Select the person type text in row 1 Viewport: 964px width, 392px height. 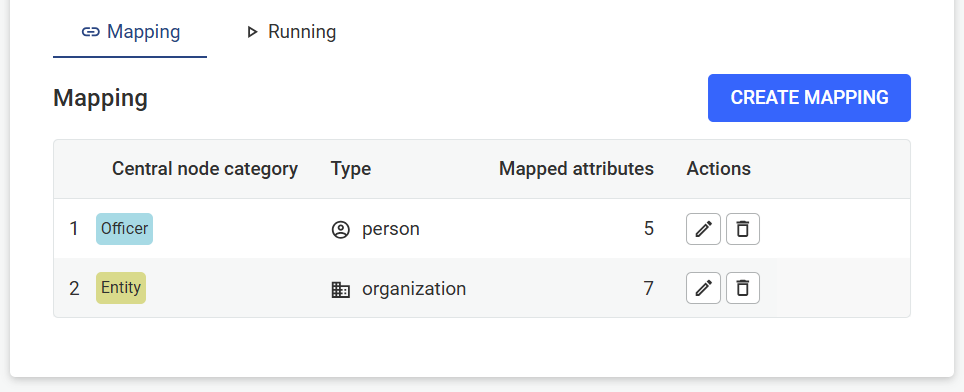pos(391,229)
